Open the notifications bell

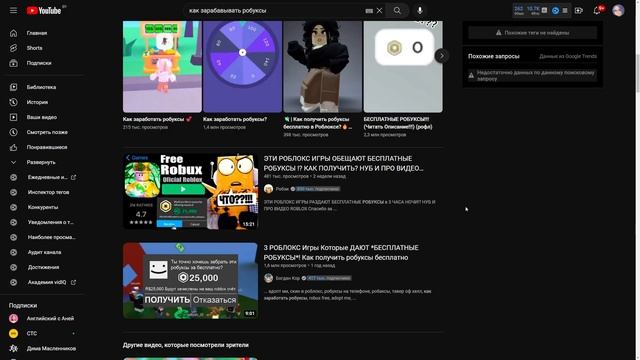pos(597,11)
